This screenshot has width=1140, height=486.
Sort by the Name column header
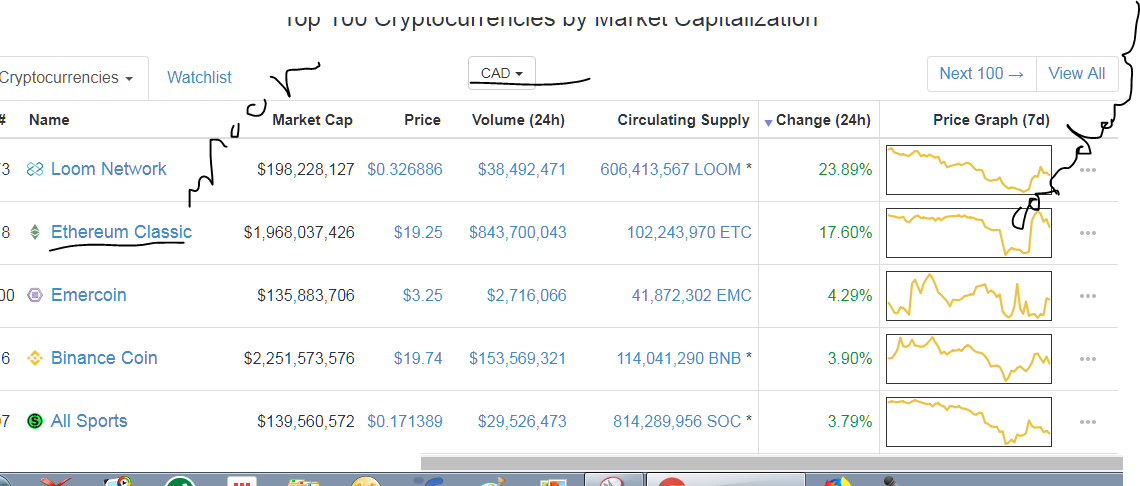49,120
